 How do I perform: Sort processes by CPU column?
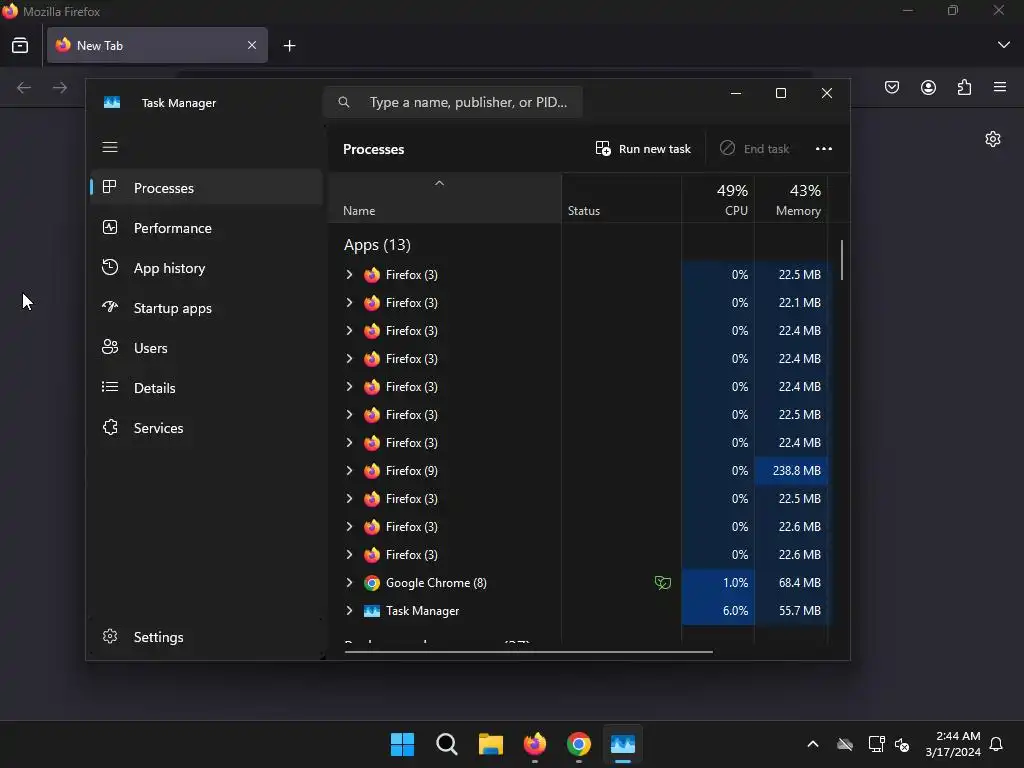coord(718,199)
